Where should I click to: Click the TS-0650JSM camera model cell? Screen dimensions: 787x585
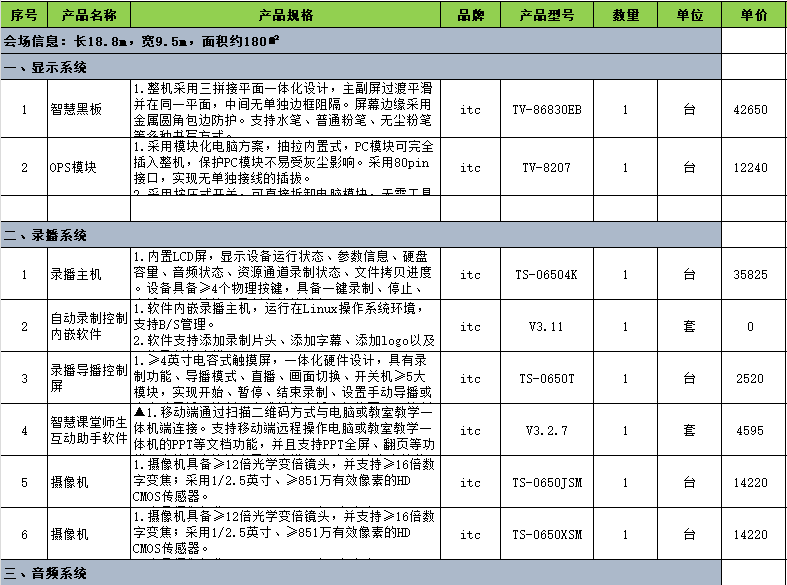546,482
